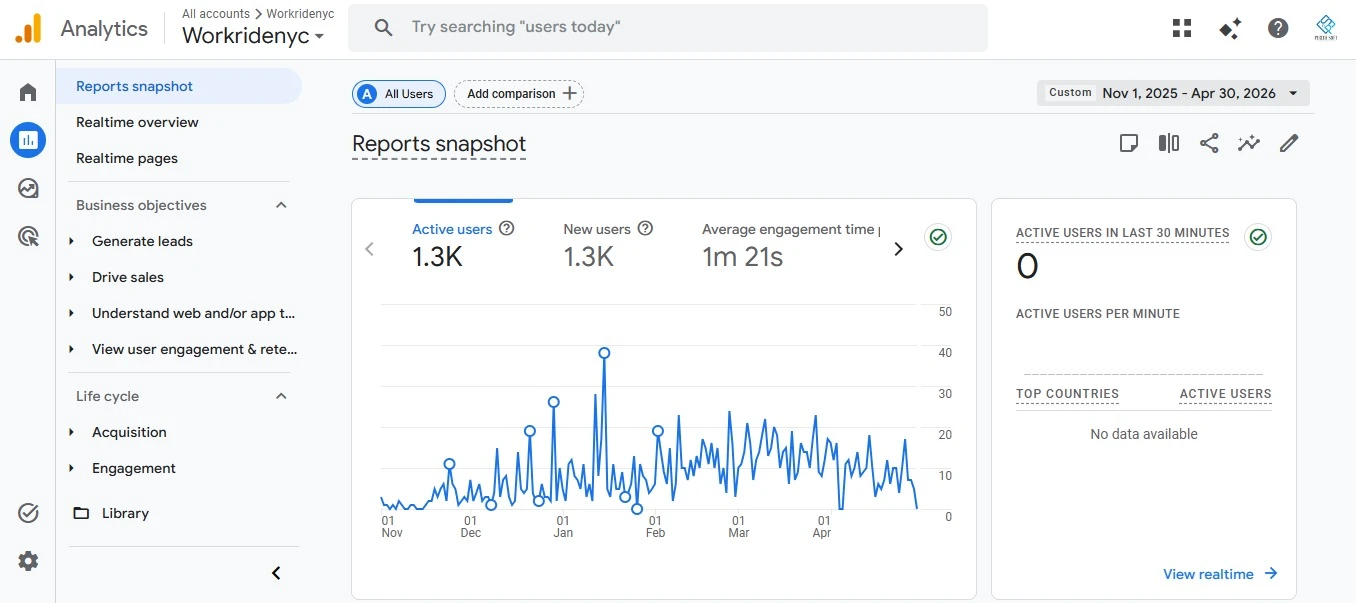Click the chart marker at 20 near Feb
This screenshot has height=603, width=1356.
coord(658,431)
